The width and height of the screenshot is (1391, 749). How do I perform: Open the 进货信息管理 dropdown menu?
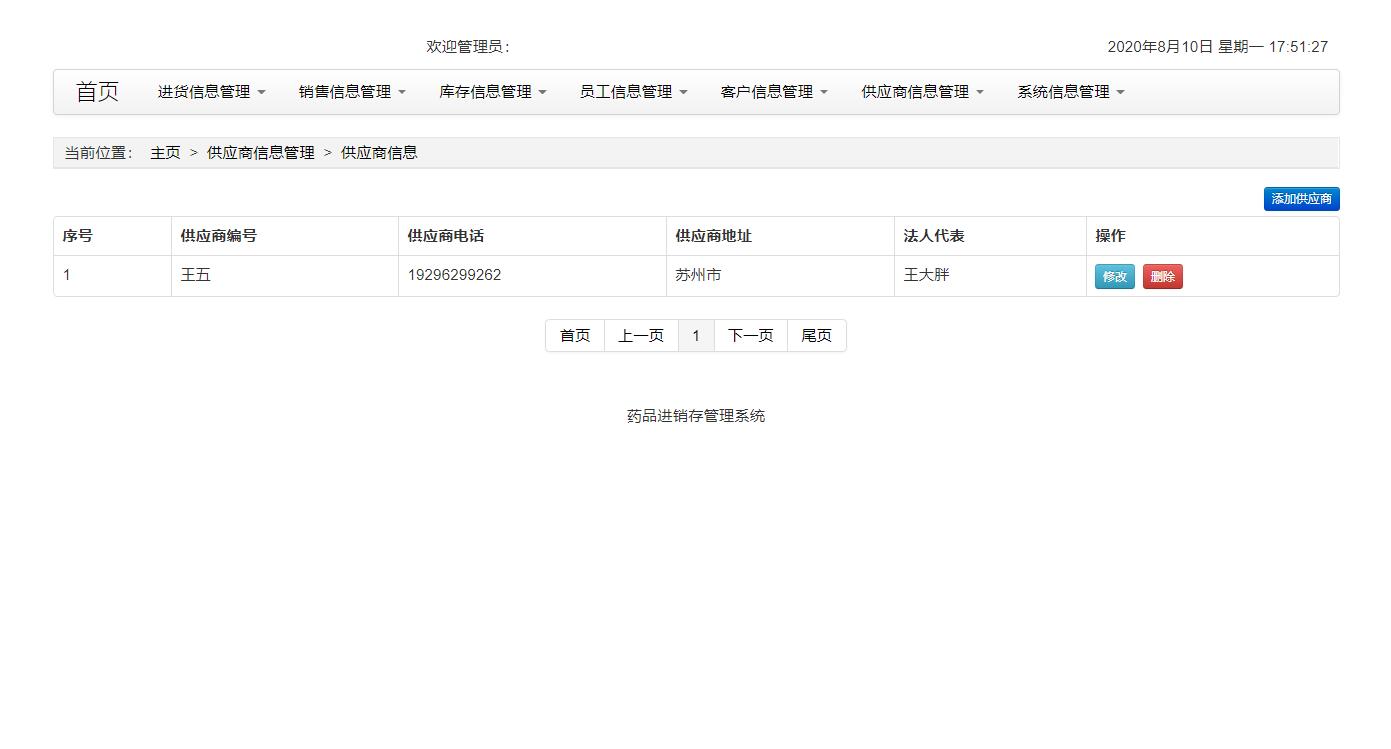[x=210, y=91]
